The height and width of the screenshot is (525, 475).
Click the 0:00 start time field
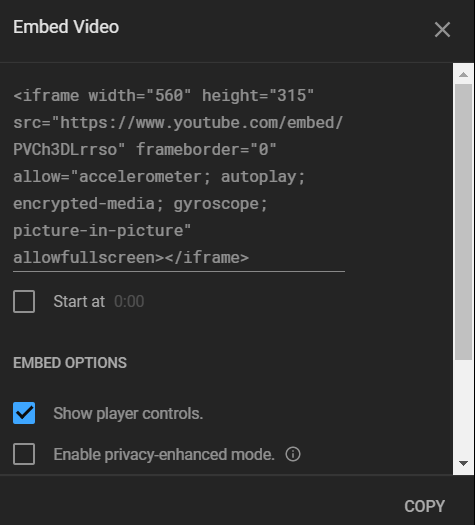[x=129, y=301]
